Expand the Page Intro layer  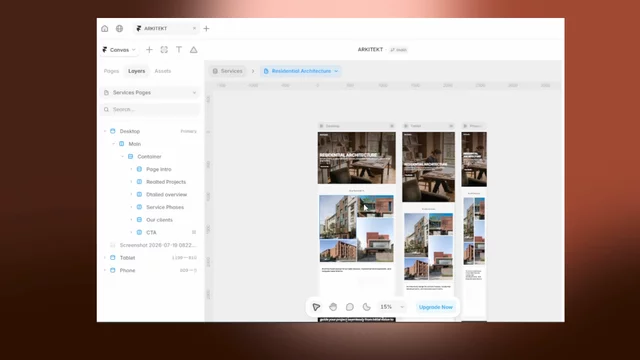coord(131,169)
